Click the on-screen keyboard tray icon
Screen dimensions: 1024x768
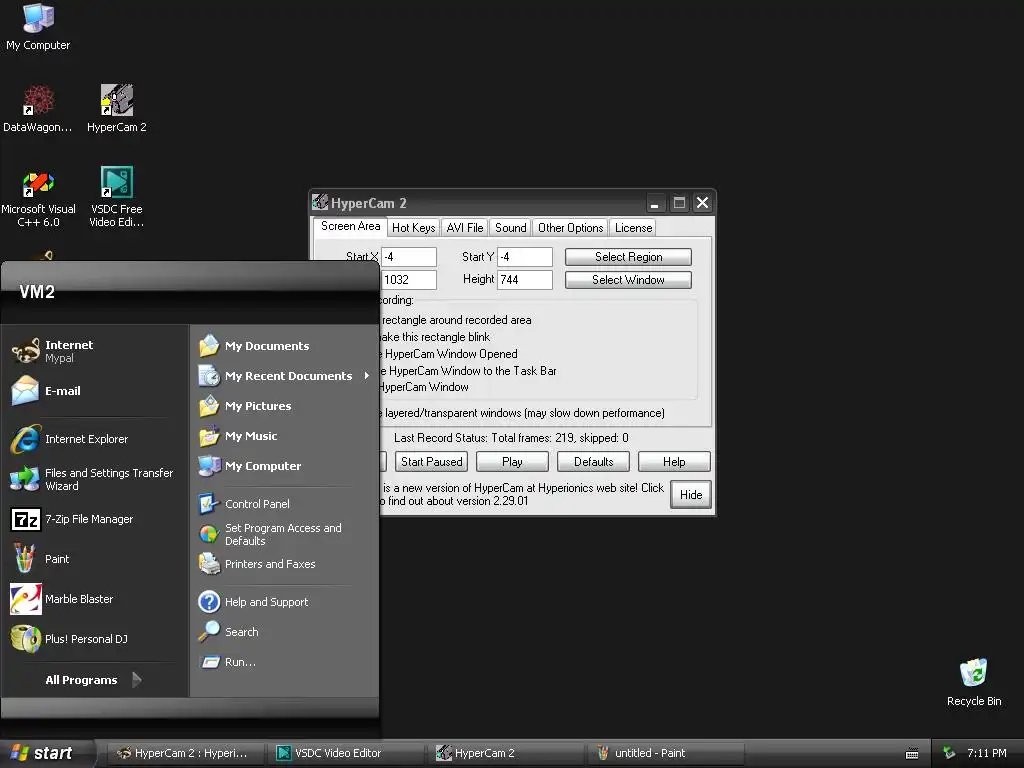tap(912, 754)
